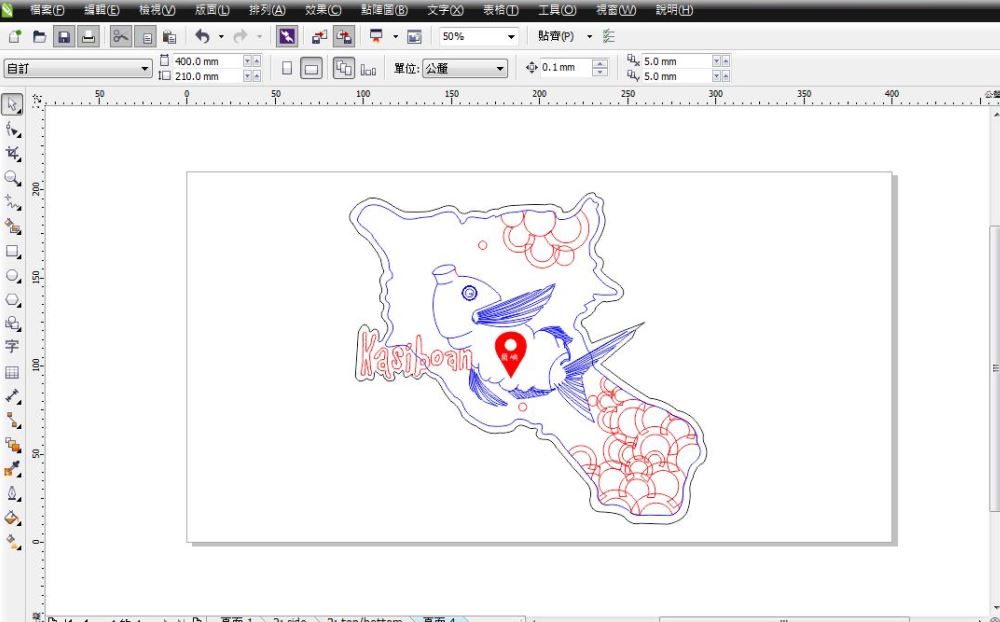The height and width of the screenshot is (622, 1000).
Task: Select the Fill bucket tool
Action: [13, 518]
